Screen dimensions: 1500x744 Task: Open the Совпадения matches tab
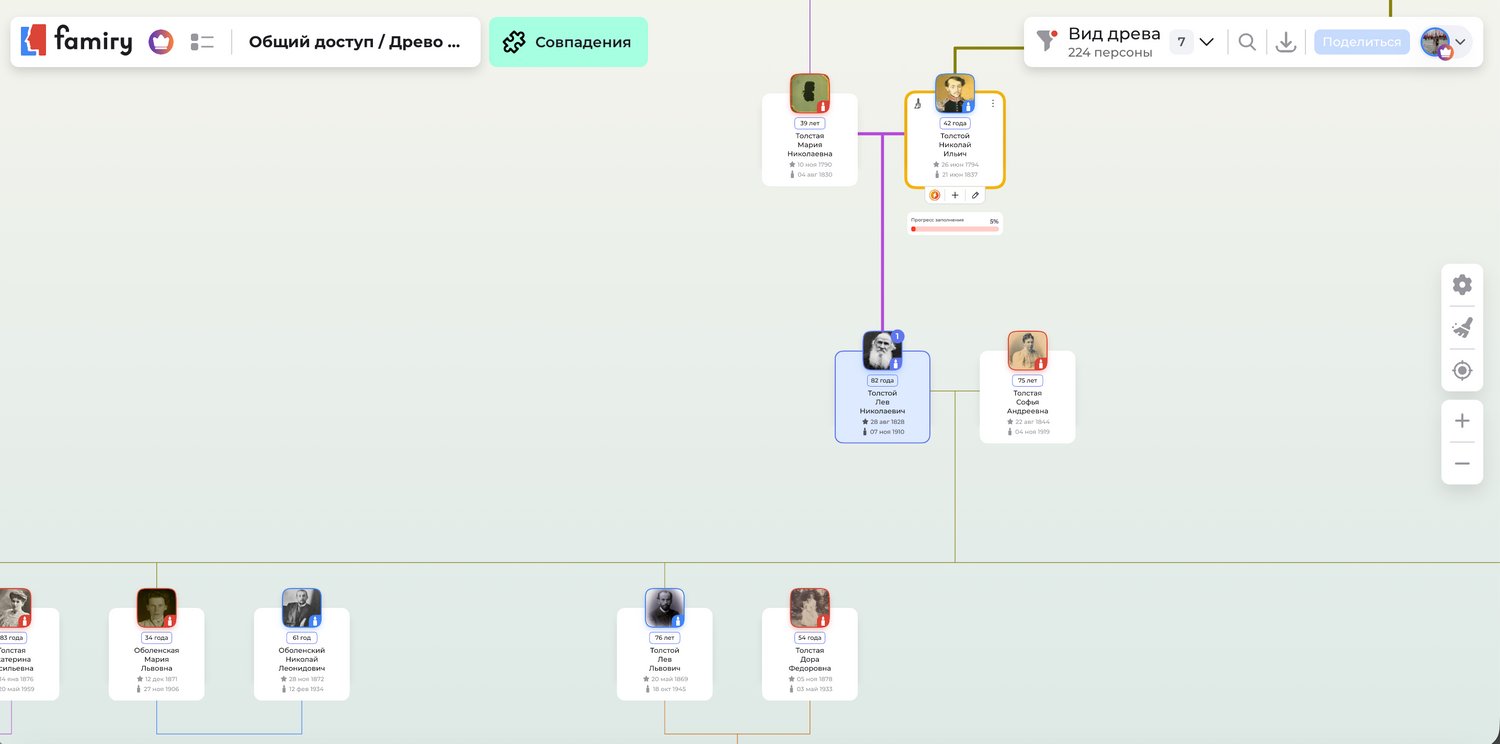[x=568, y=42]
